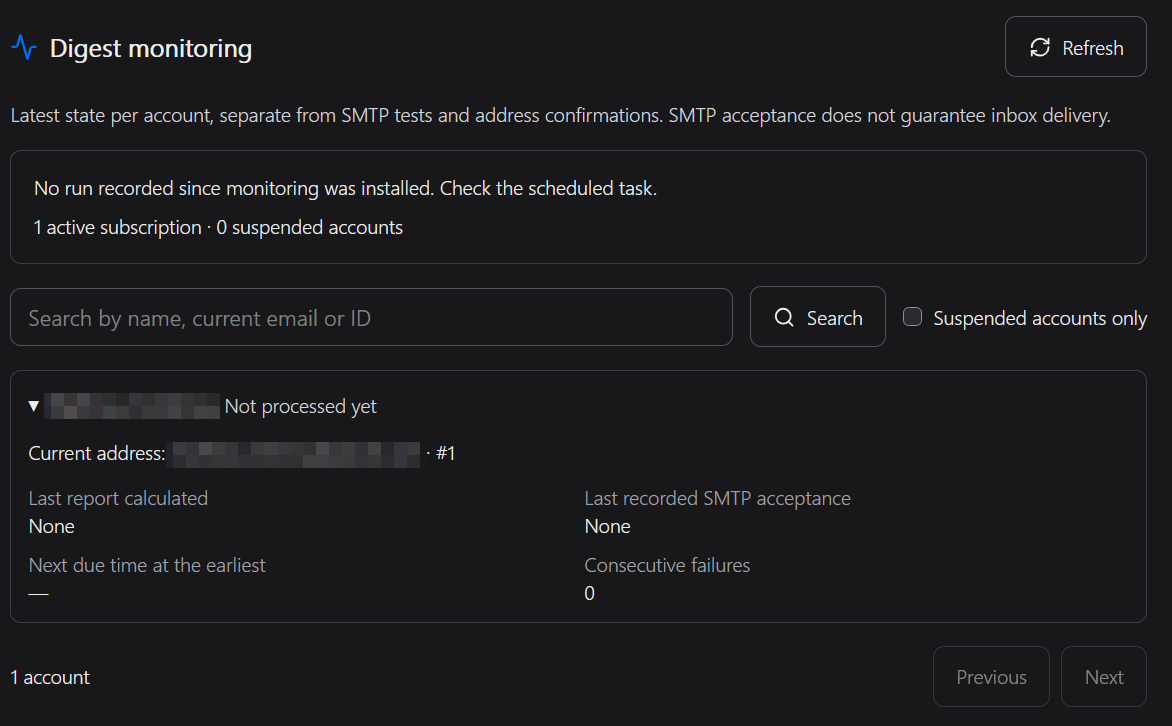
Task: Click the consecutive failures value 0
Action: pyautogui.click(x=590, y=594)
